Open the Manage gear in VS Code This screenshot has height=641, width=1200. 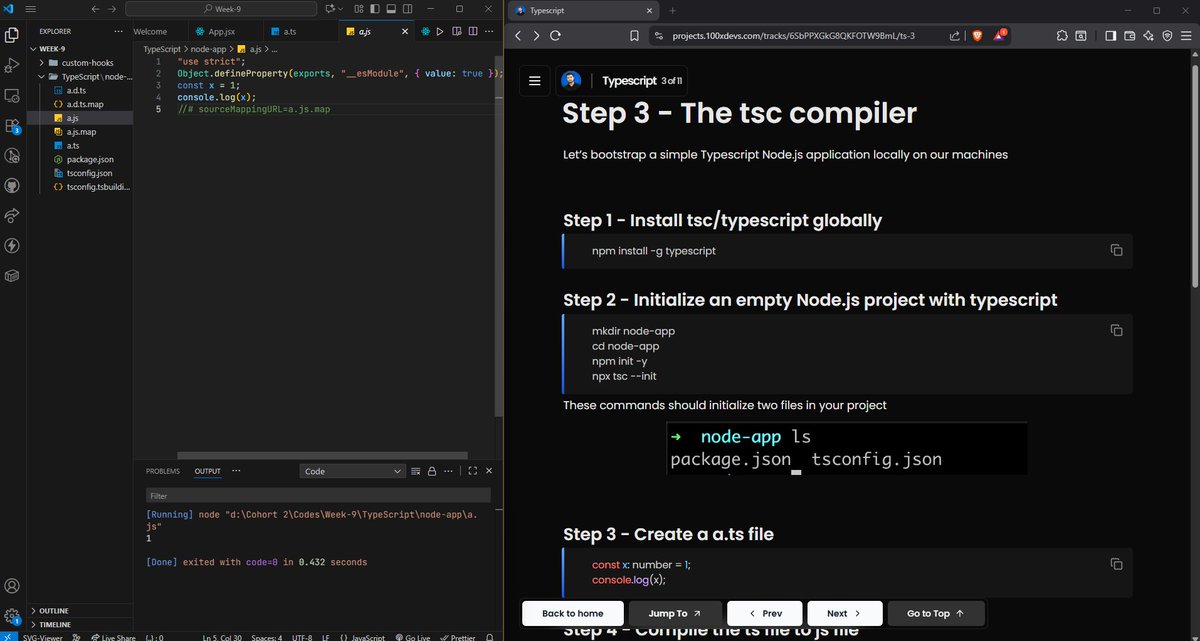coord(12,616)
